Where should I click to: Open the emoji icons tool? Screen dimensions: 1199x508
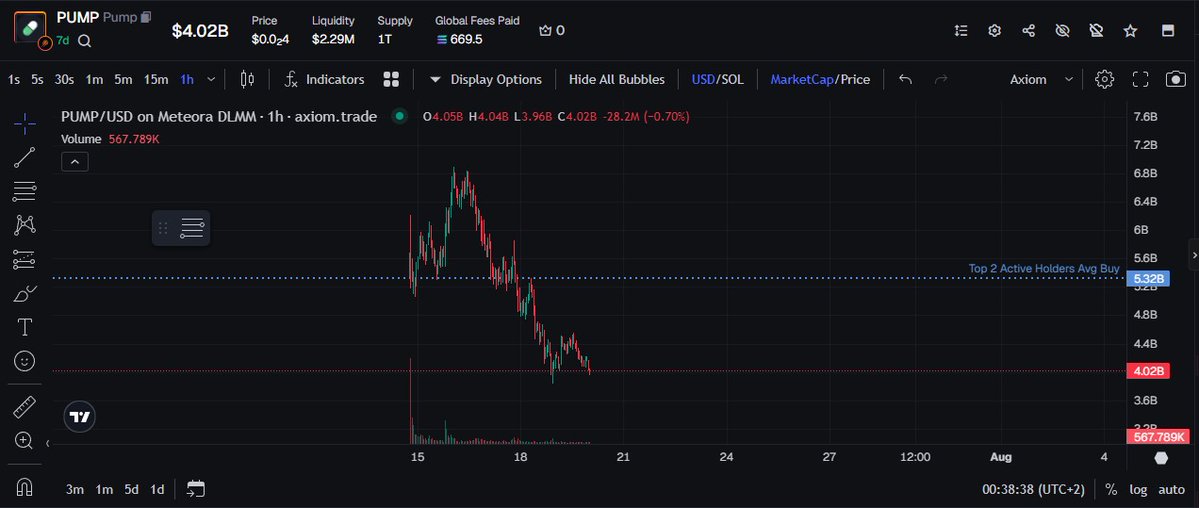[24, 361]
